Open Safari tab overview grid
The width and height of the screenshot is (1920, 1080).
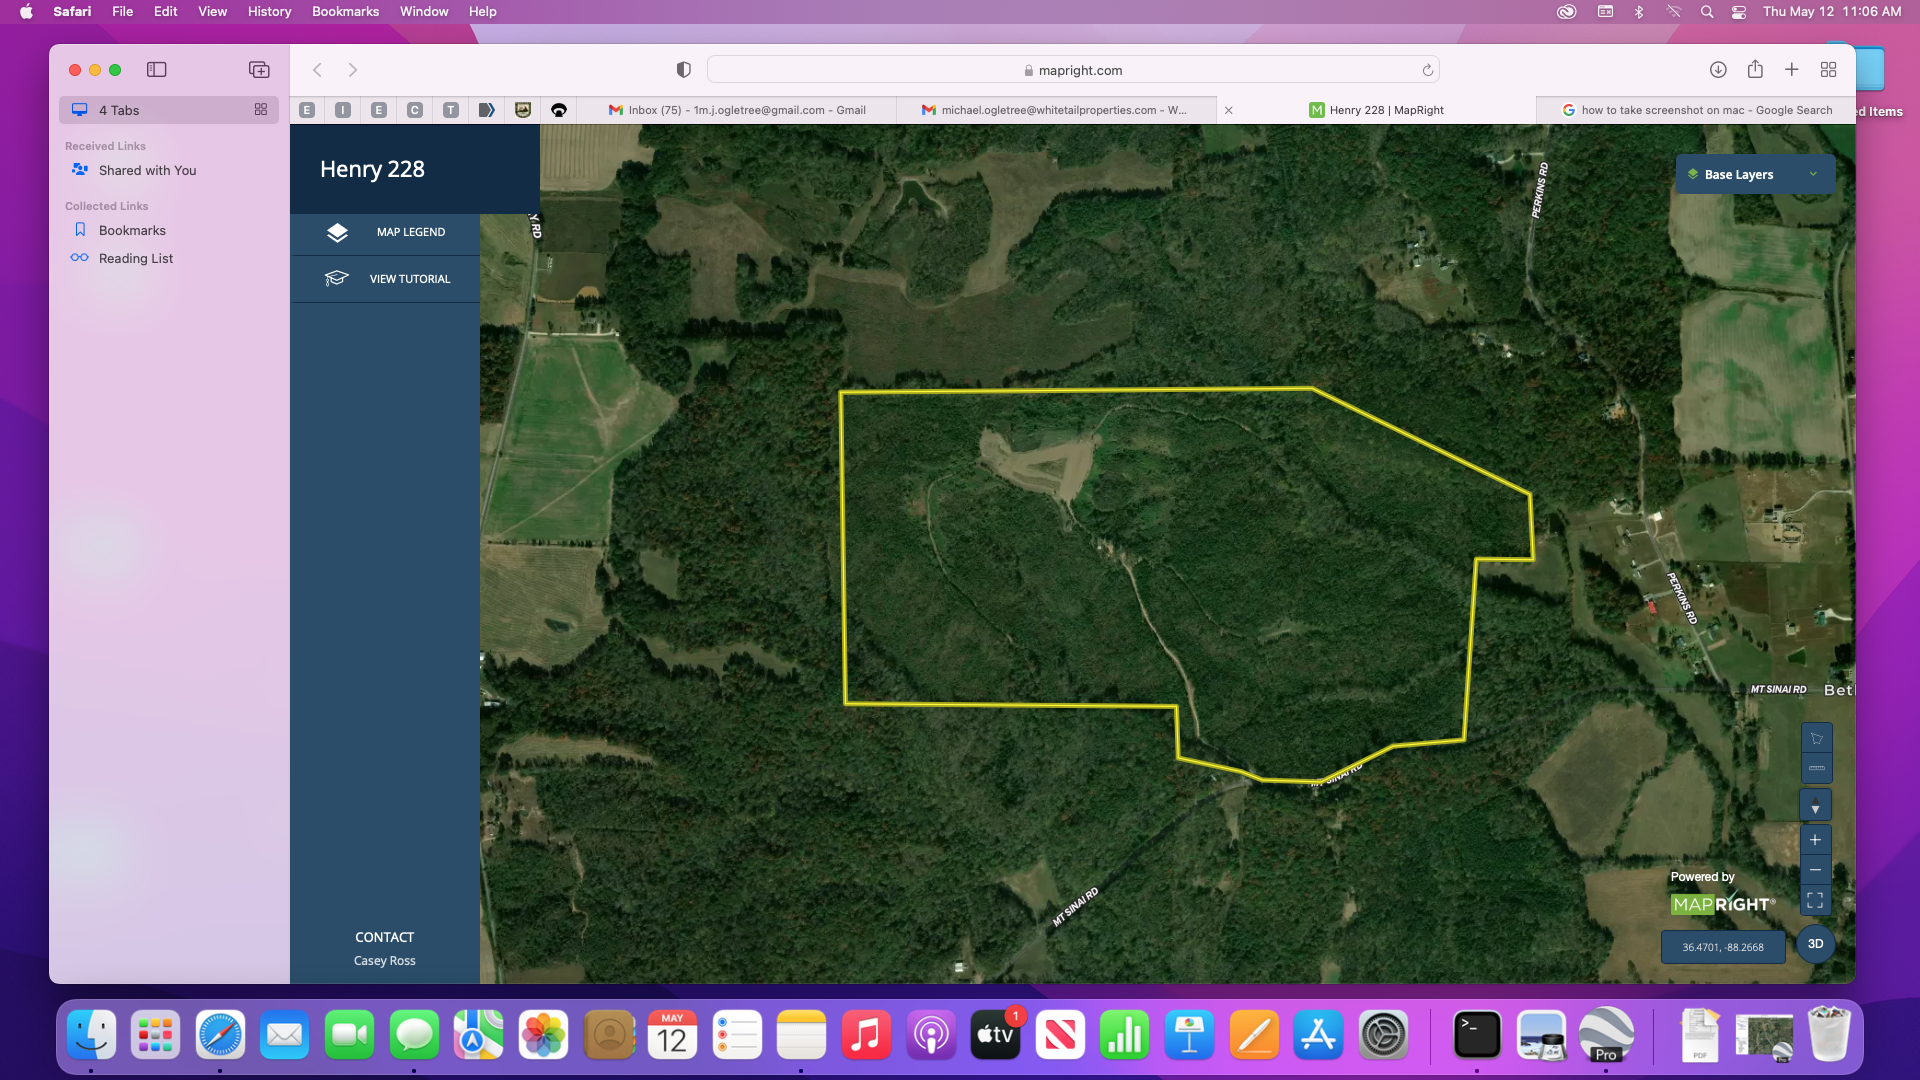[x=1828, y=70]
